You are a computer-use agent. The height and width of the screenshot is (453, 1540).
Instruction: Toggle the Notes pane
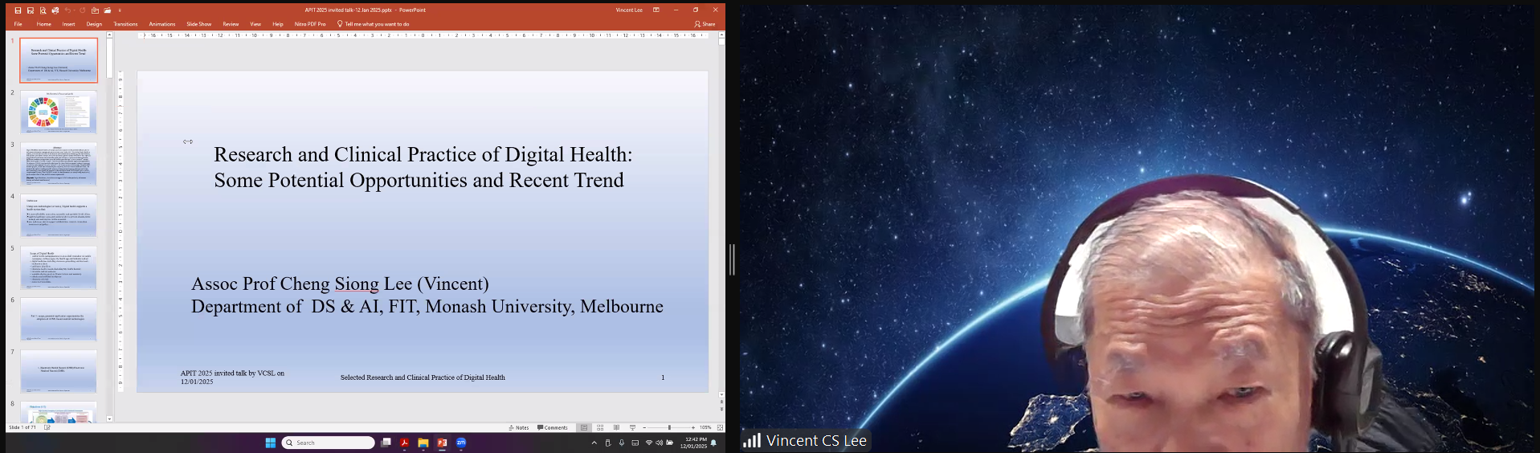(x=518, y=427)
